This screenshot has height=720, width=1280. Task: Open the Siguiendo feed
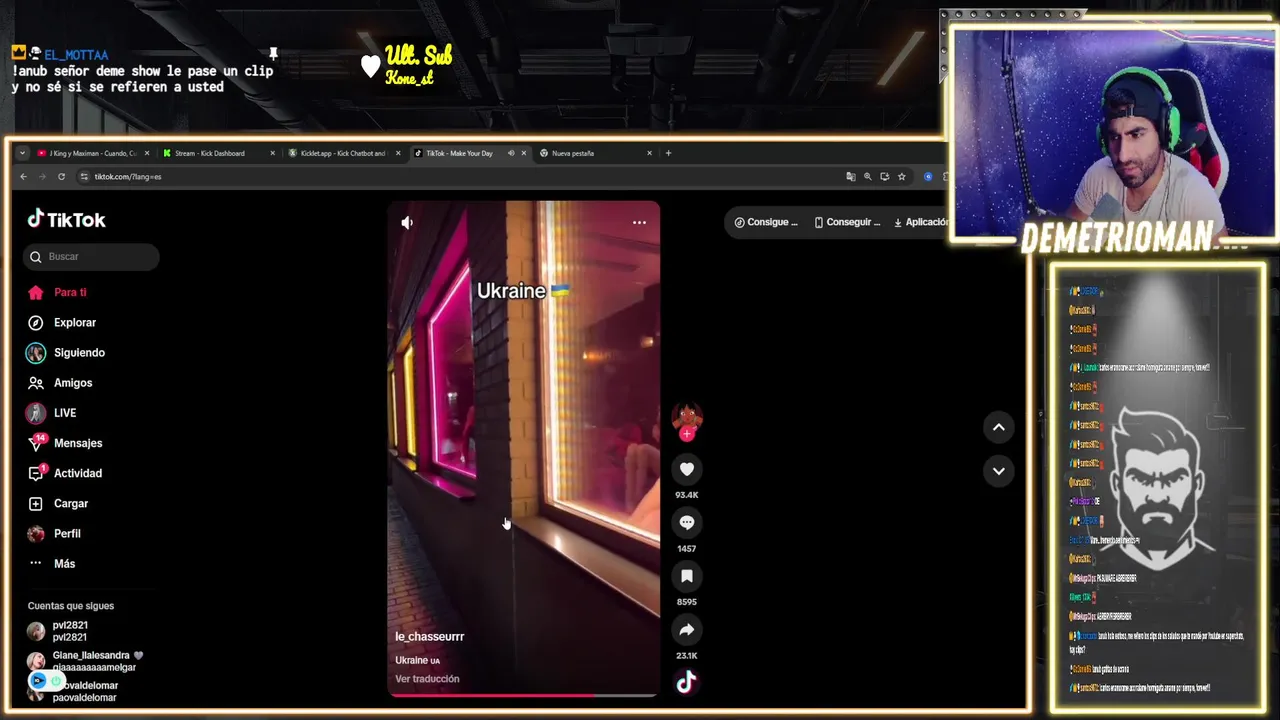coord(65,352)
